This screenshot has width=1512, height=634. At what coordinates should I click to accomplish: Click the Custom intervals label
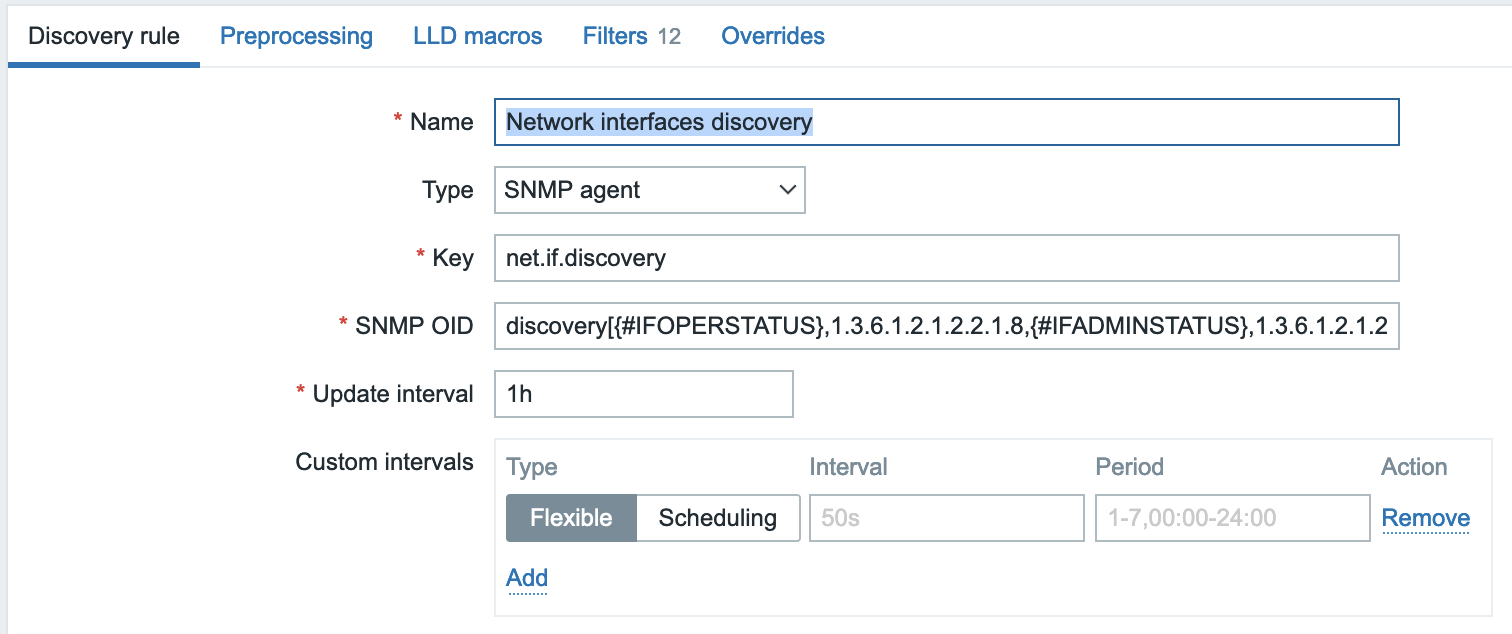[x=384, y=462]
